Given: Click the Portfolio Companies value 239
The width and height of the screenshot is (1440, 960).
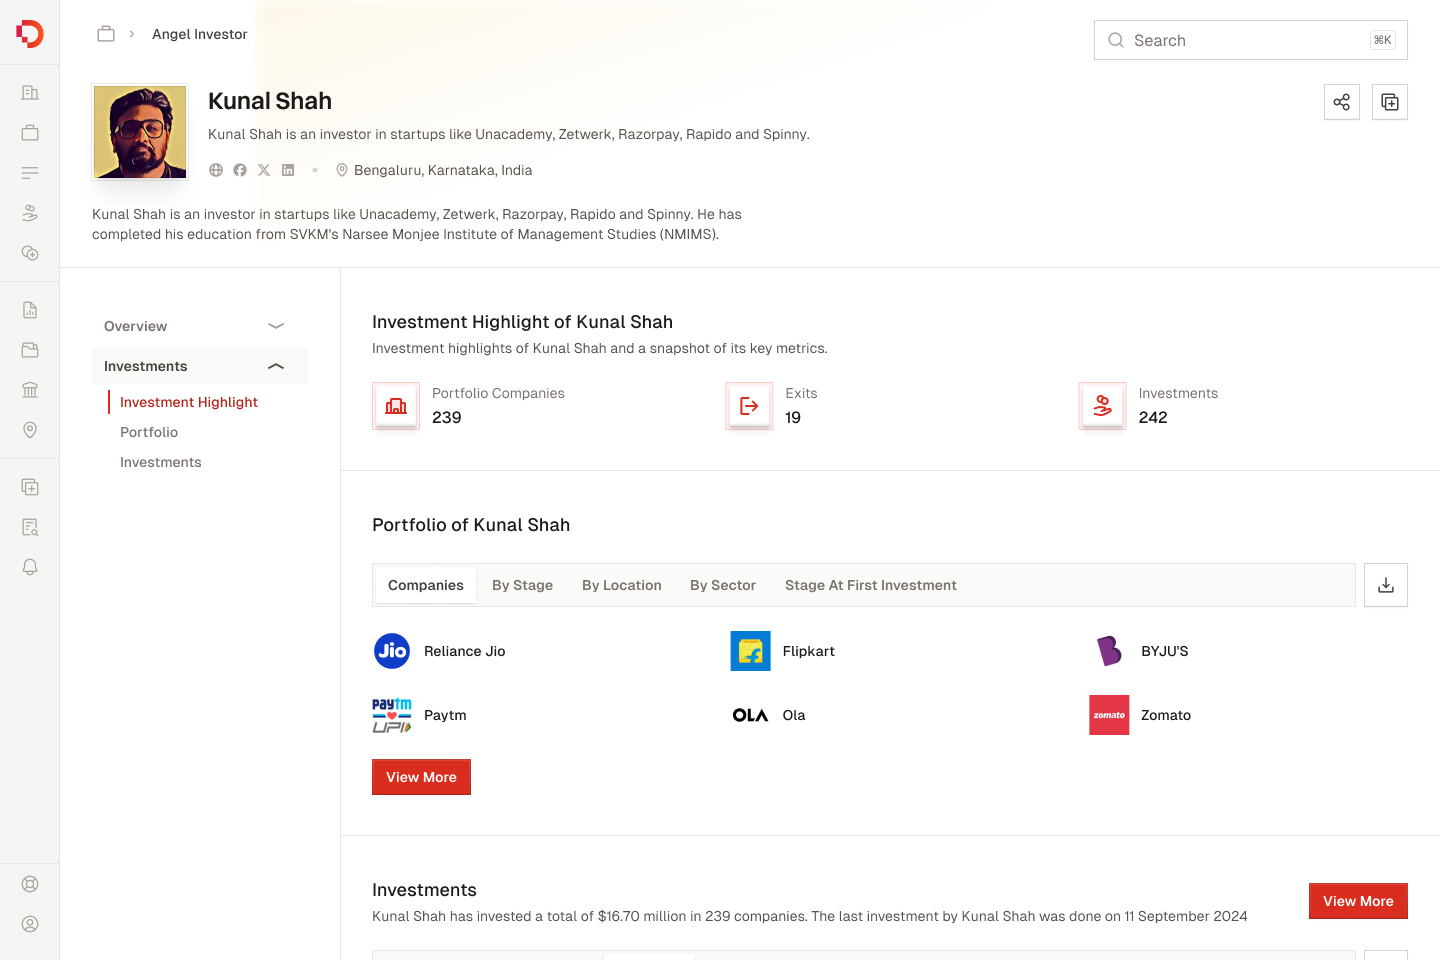Looking at the screenshot, I should (447, 417).
